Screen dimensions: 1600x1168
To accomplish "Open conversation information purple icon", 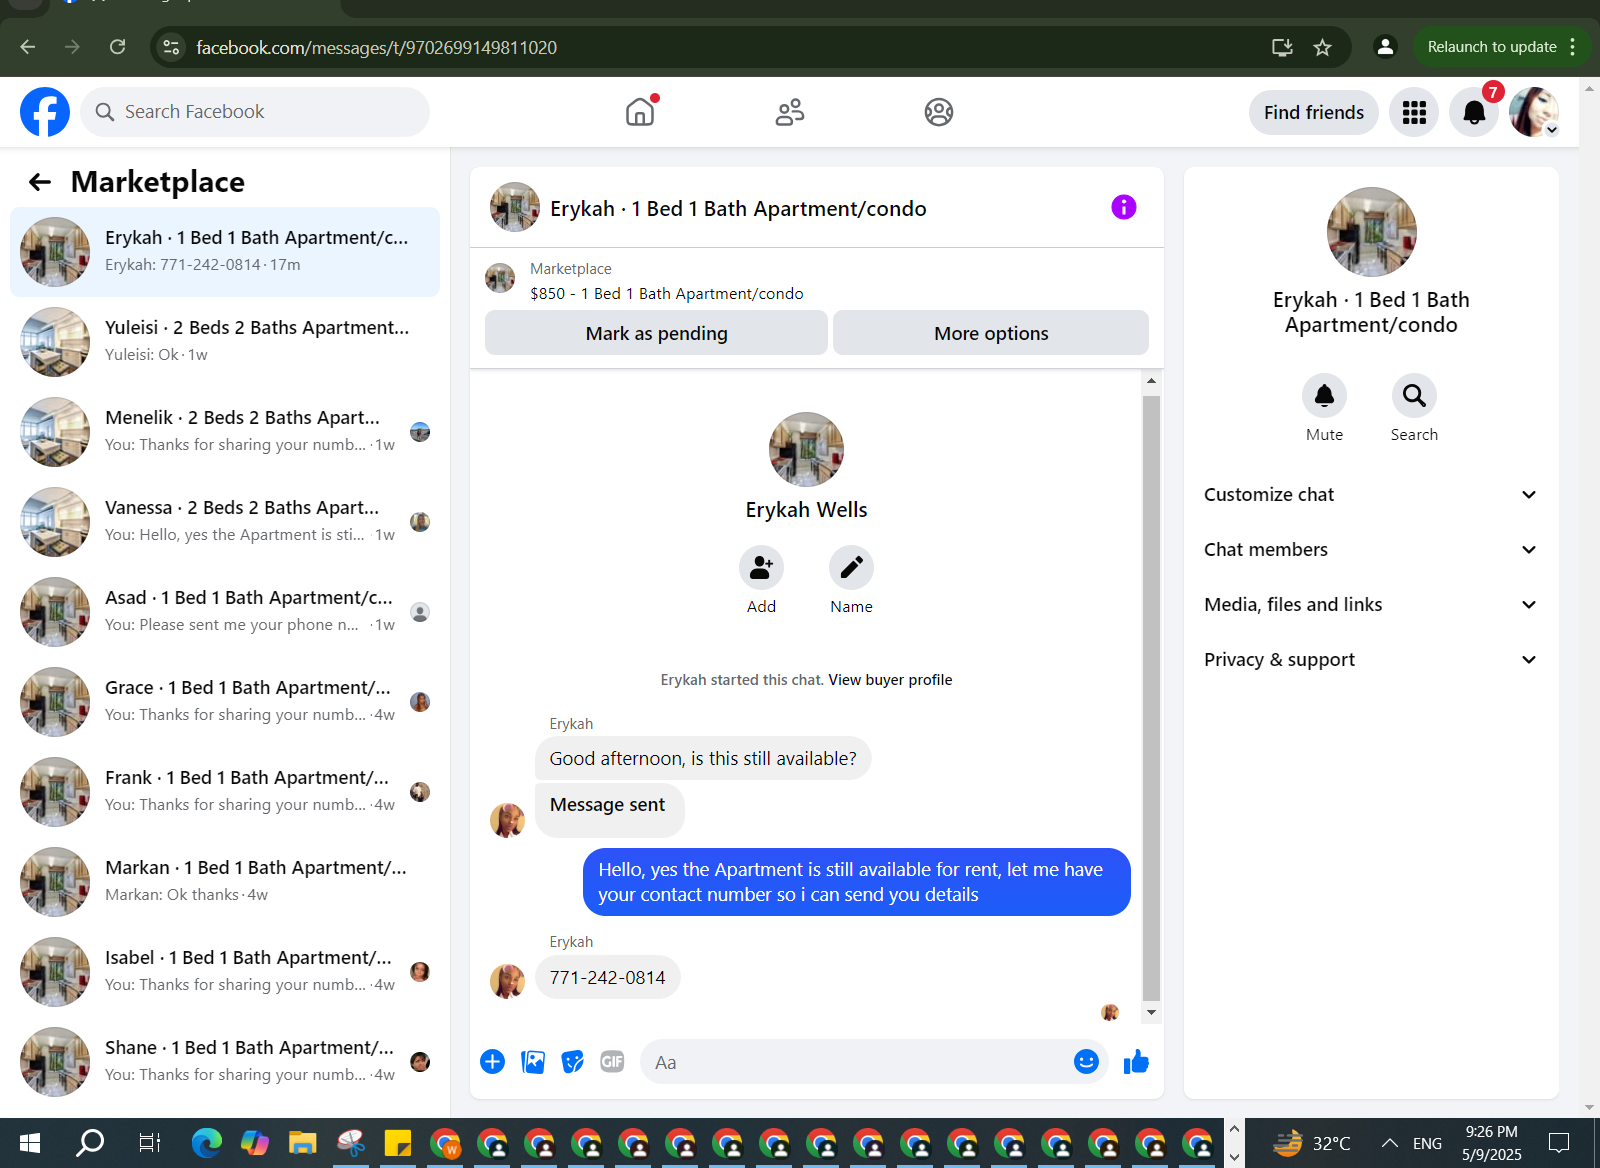I will pos(1124,207).
